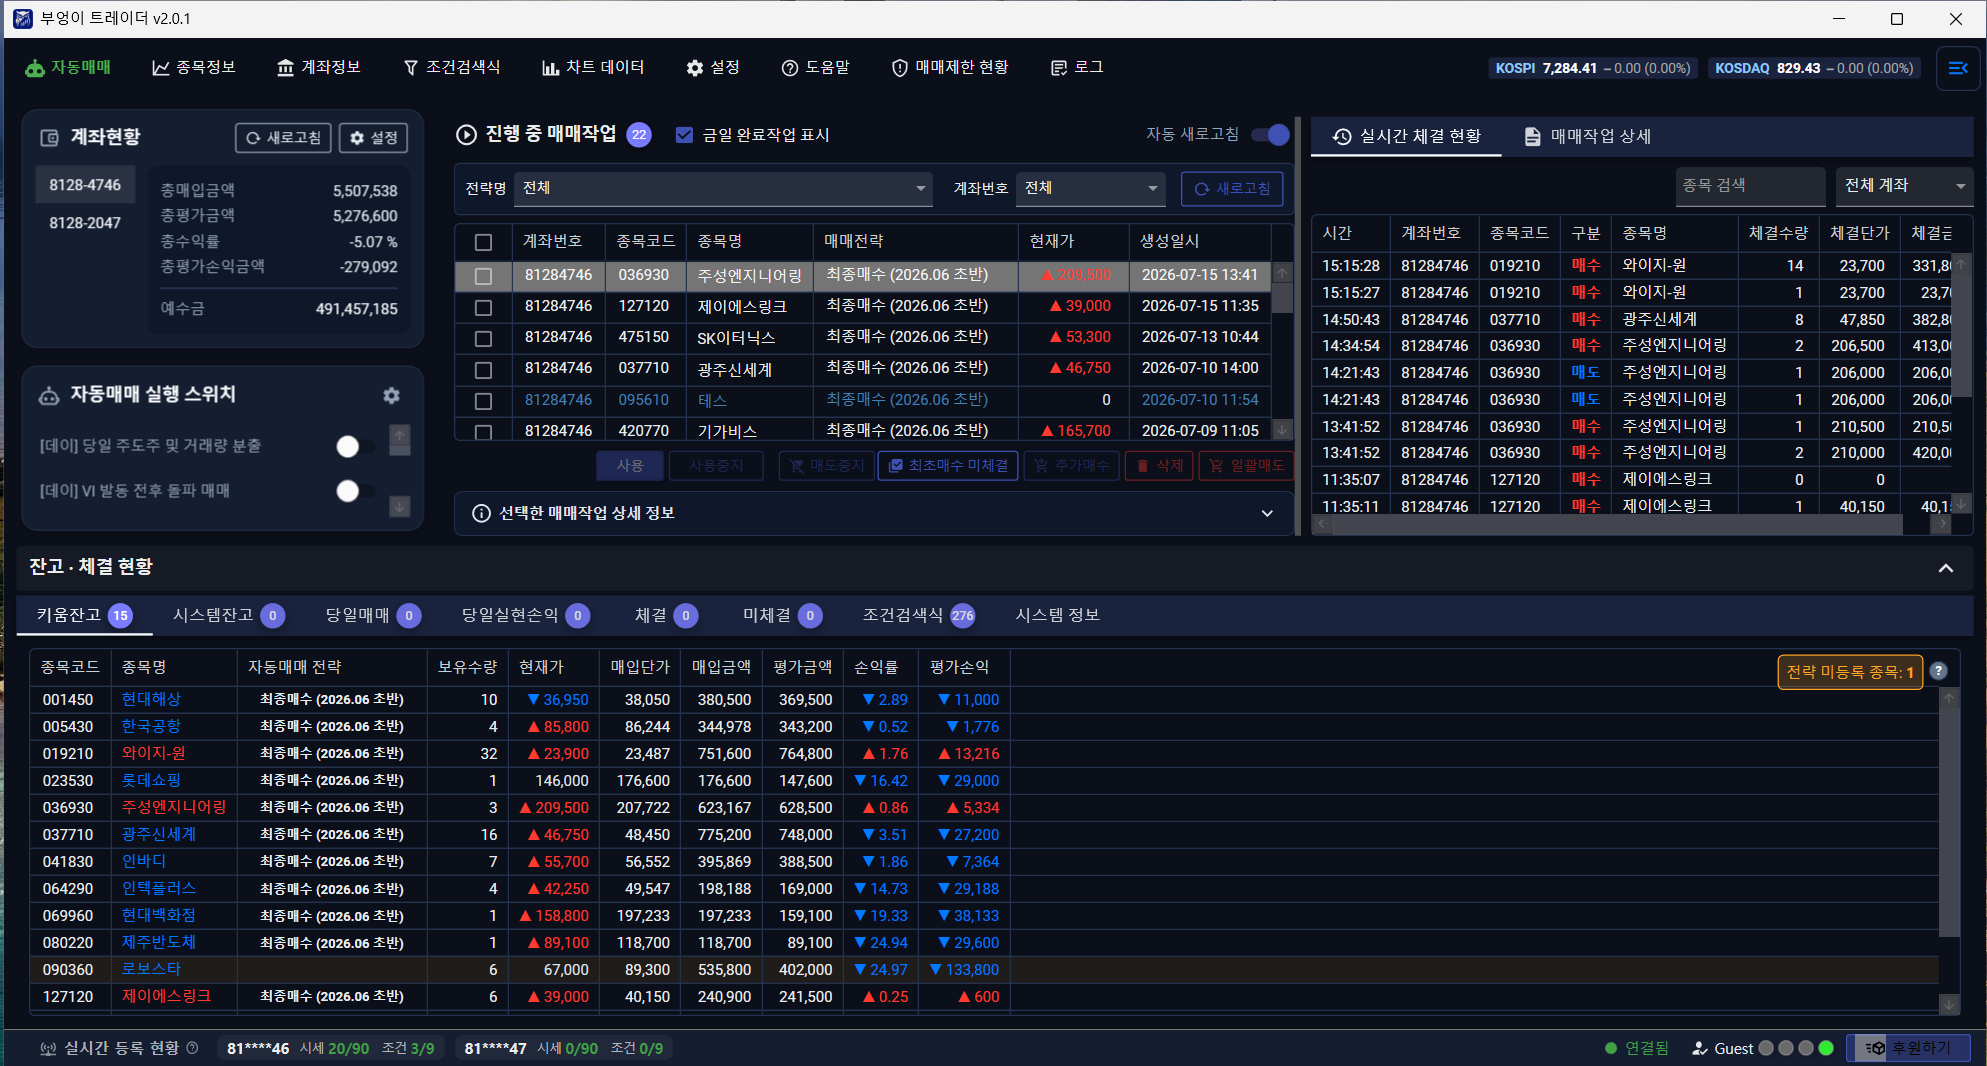Open the 조건검색식 tab in 잔고 panel
The image size is (1987, 1066).
(x=918, y=615)
